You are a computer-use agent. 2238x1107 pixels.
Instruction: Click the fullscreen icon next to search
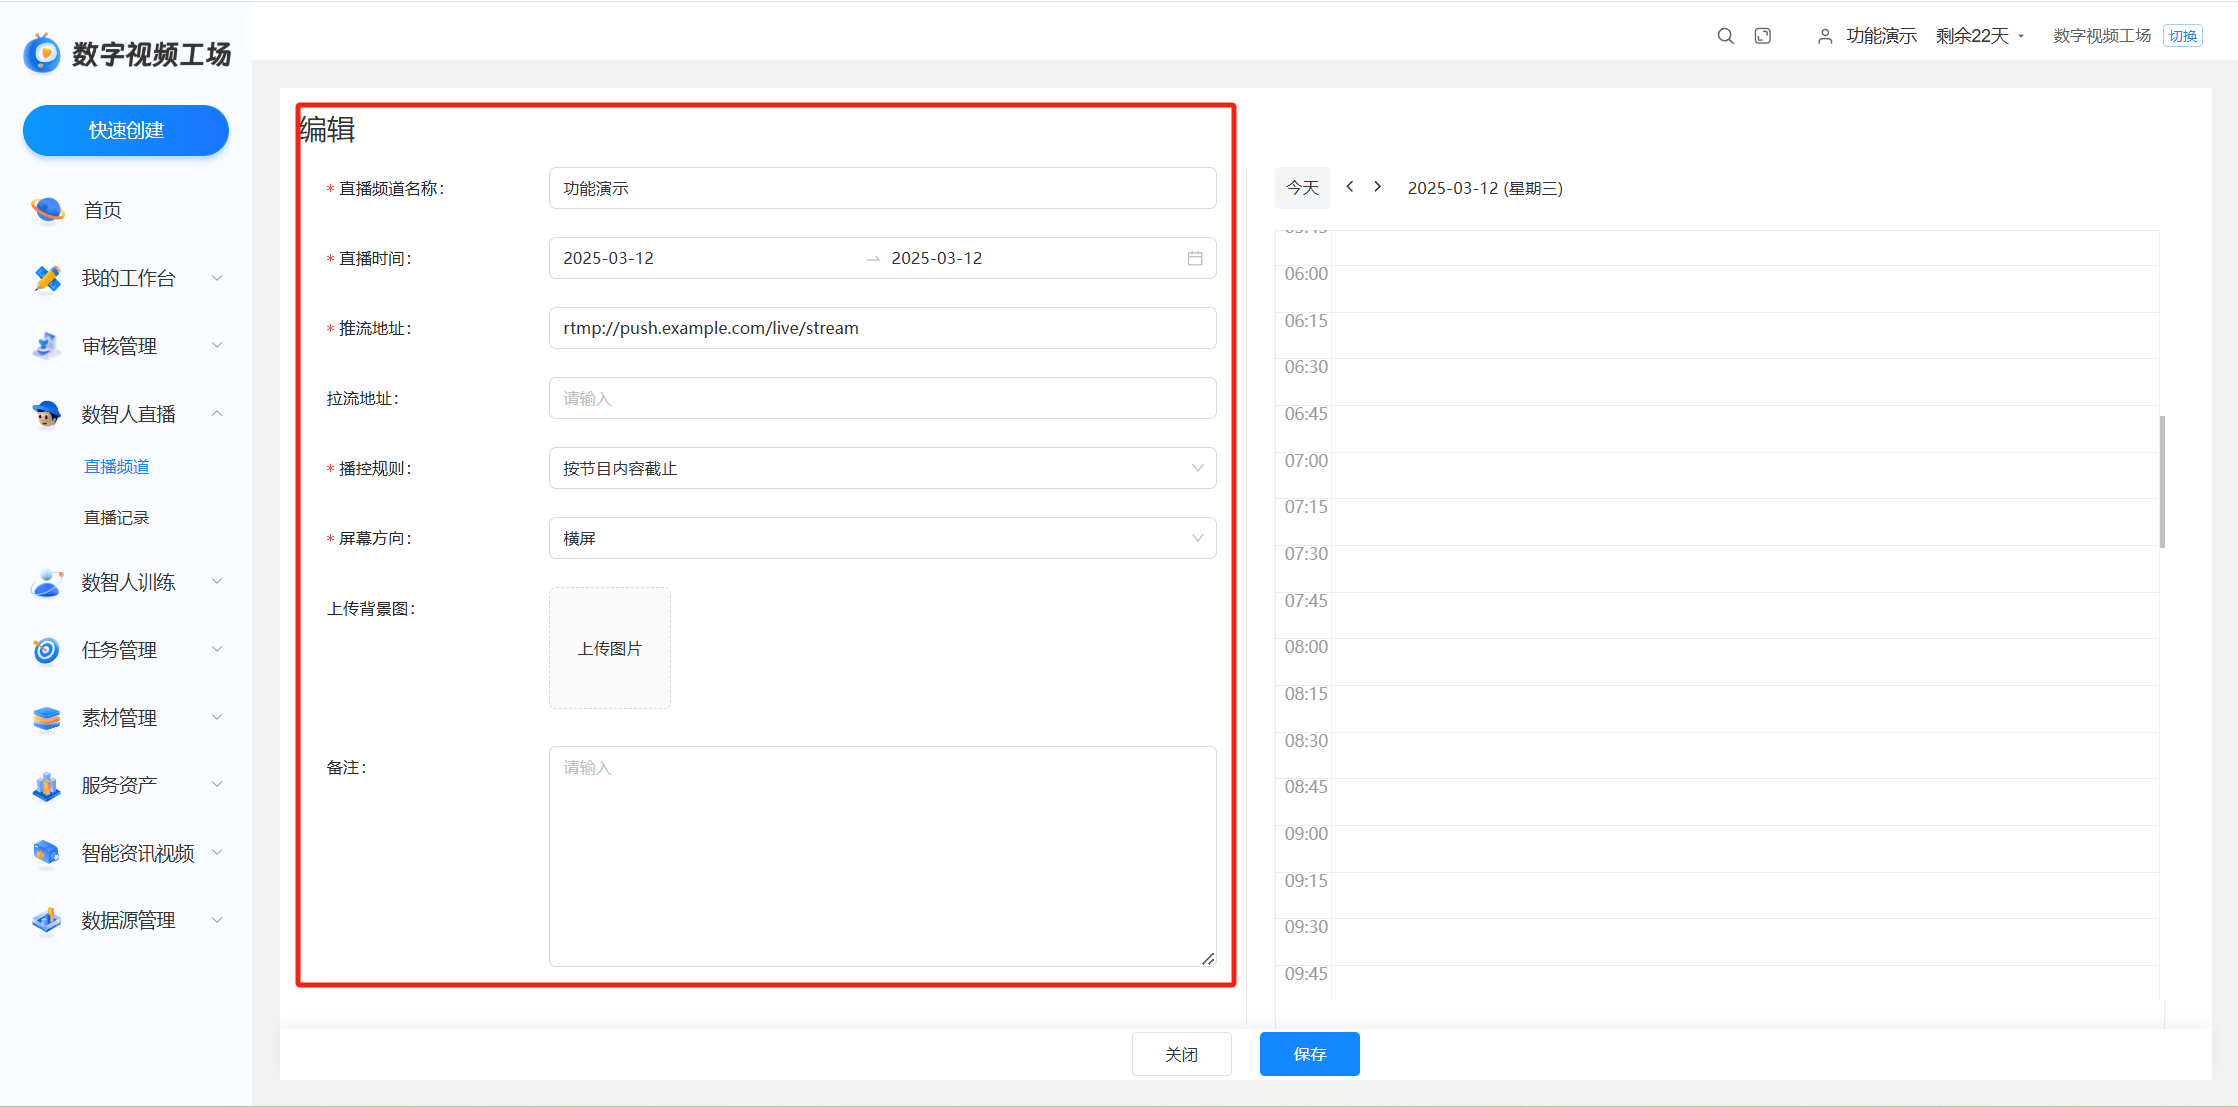tap(1763, 36)
